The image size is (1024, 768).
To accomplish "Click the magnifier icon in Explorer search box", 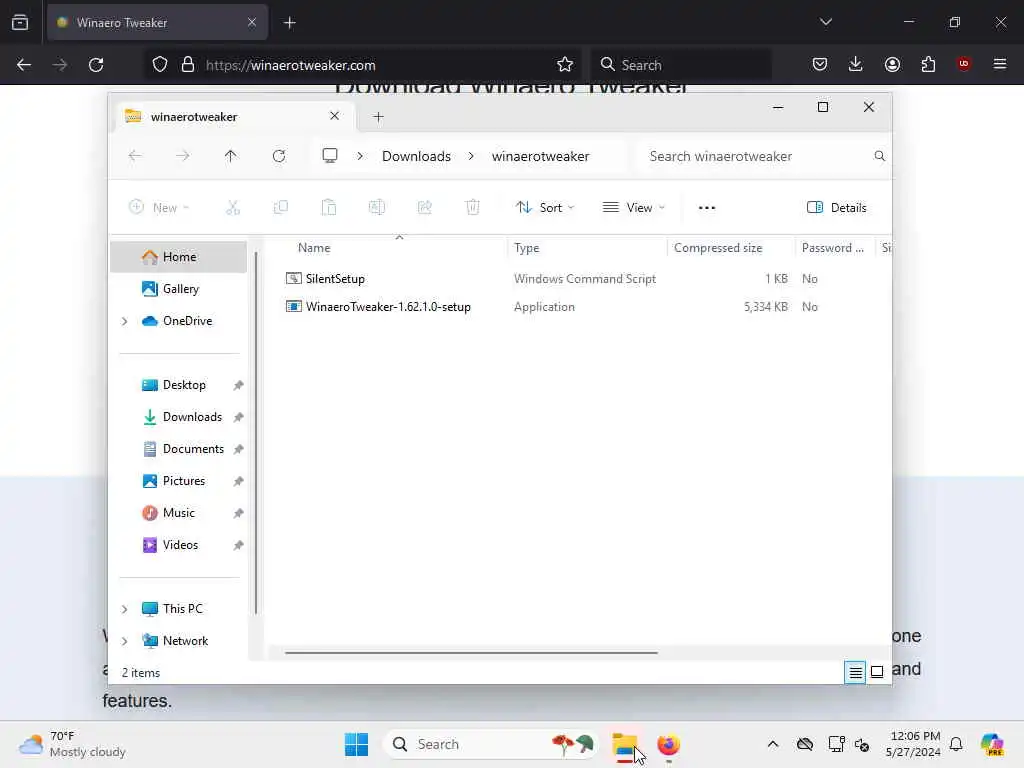I will tap(880, 156).
